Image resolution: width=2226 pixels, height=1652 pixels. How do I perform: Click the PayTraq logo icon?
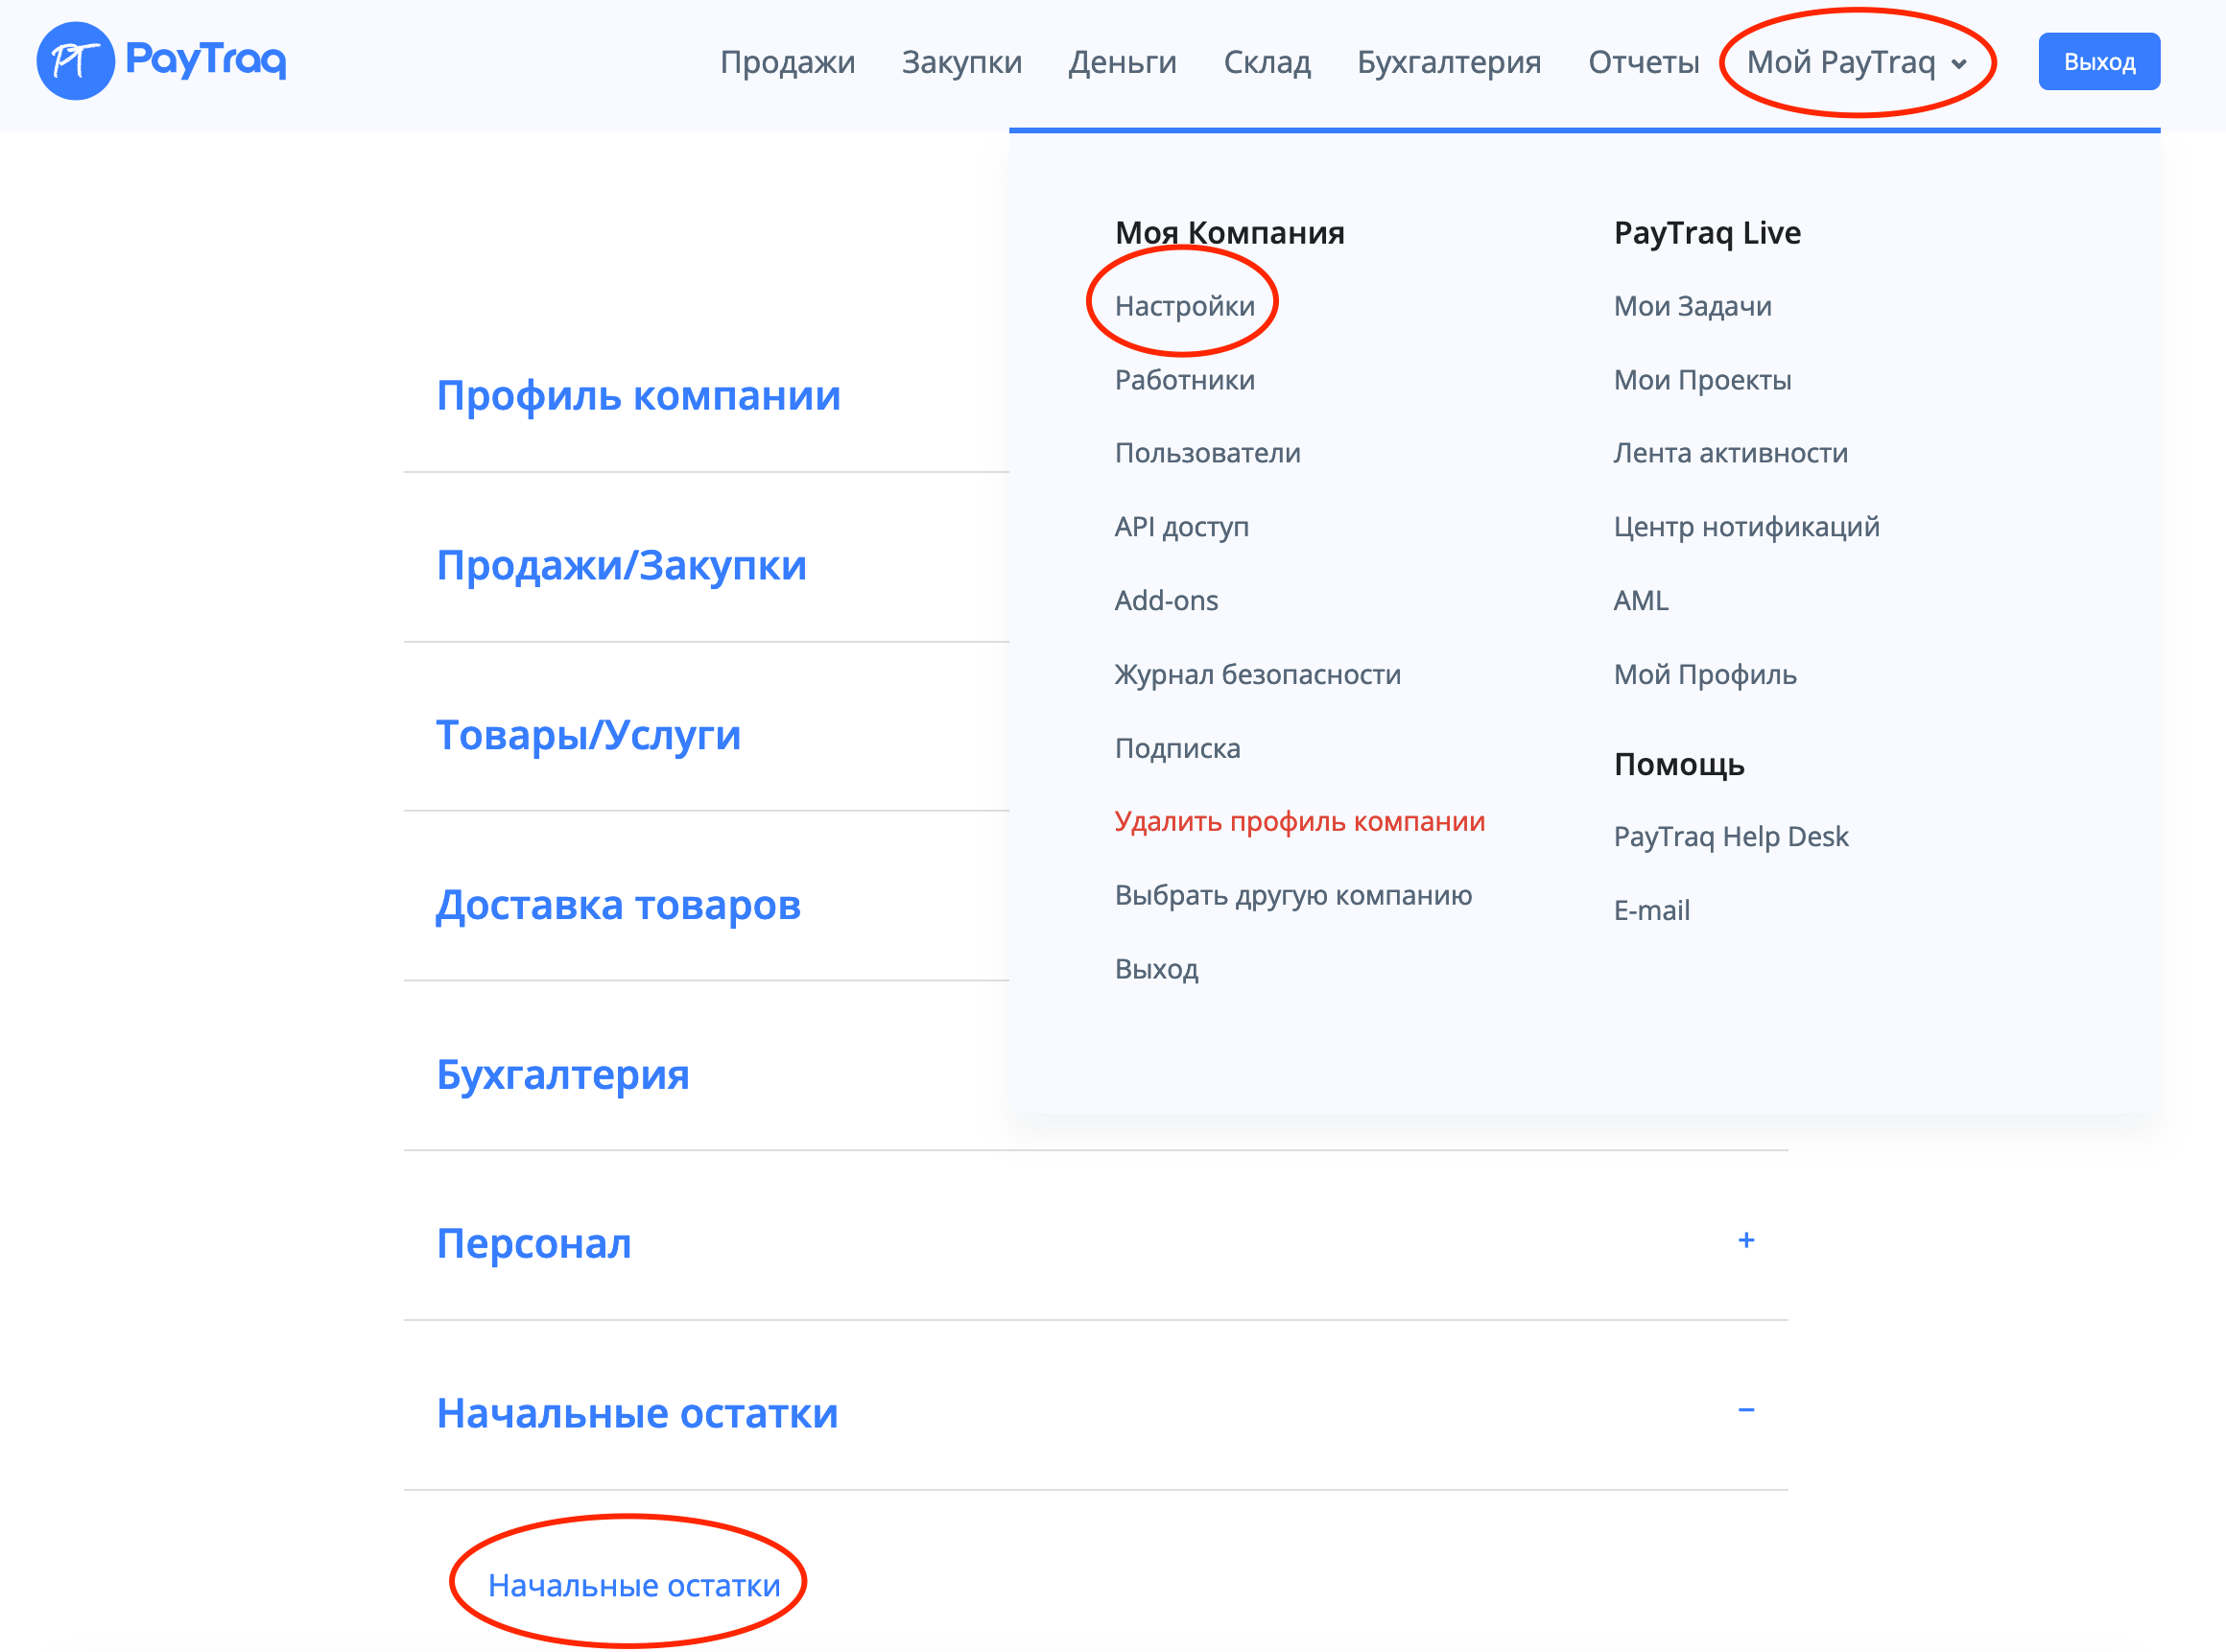[x=75, y=61]
